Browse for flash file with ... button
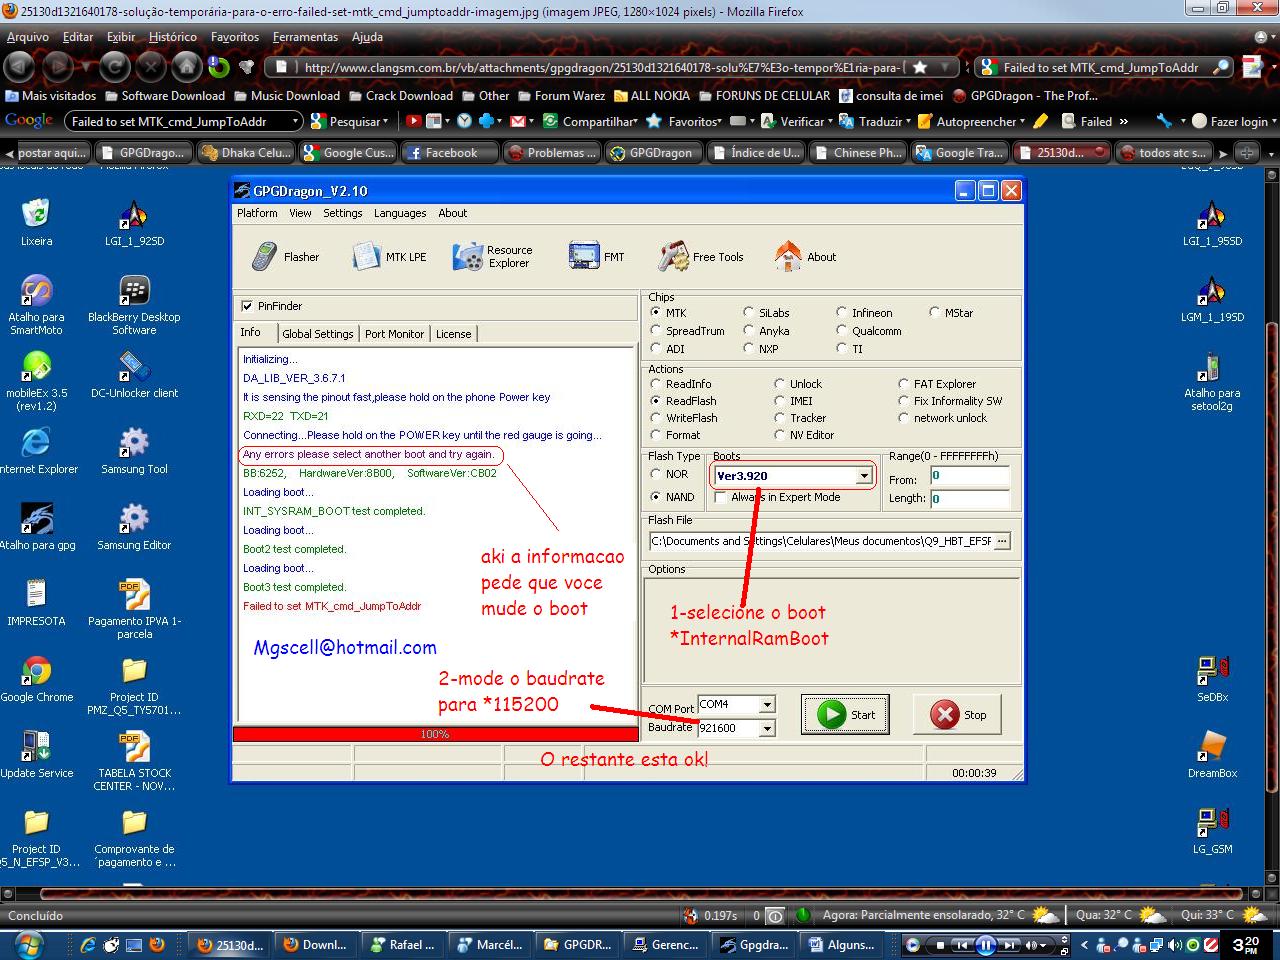The width and height of the screenshot is (1280, 960). coord(1002,541)
